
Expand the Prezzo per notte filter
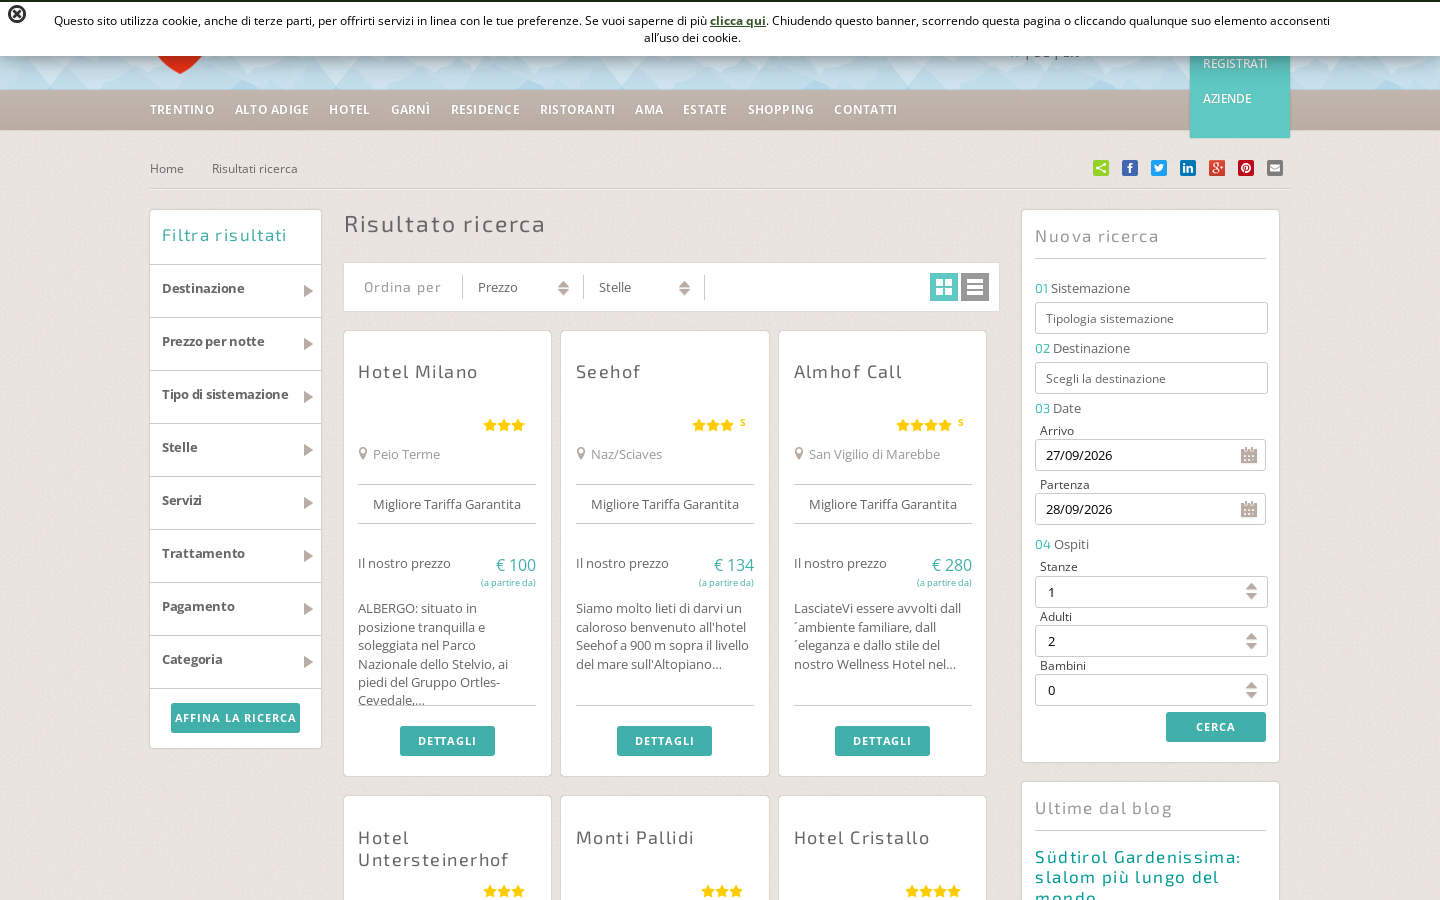point(236,343)
